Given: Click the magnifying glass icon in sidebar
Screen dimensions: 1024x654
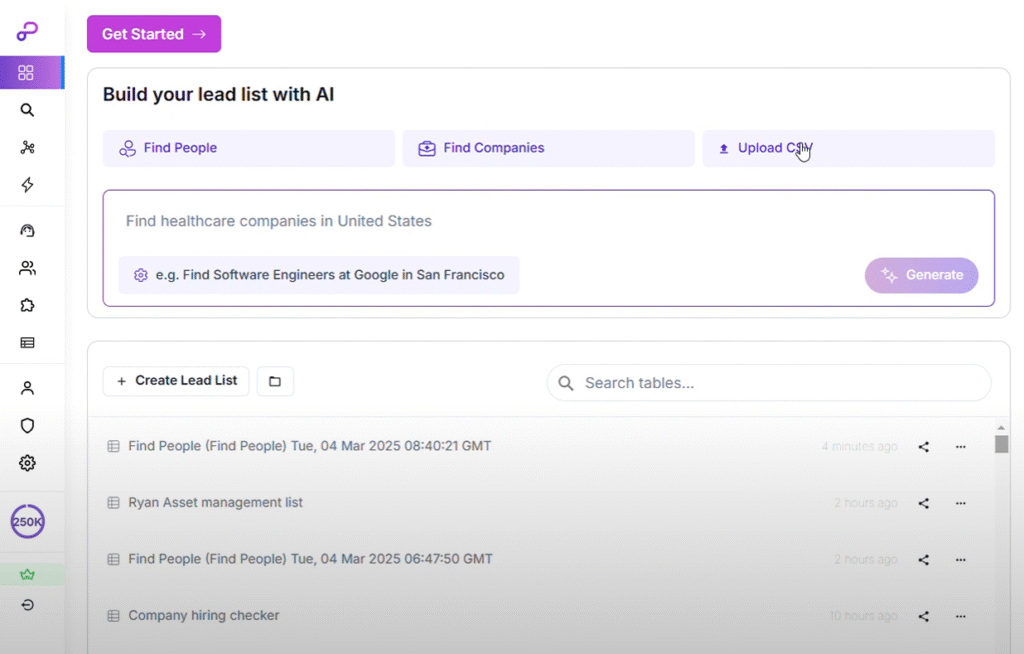Looking at the screenshot, I should point(27,110).
